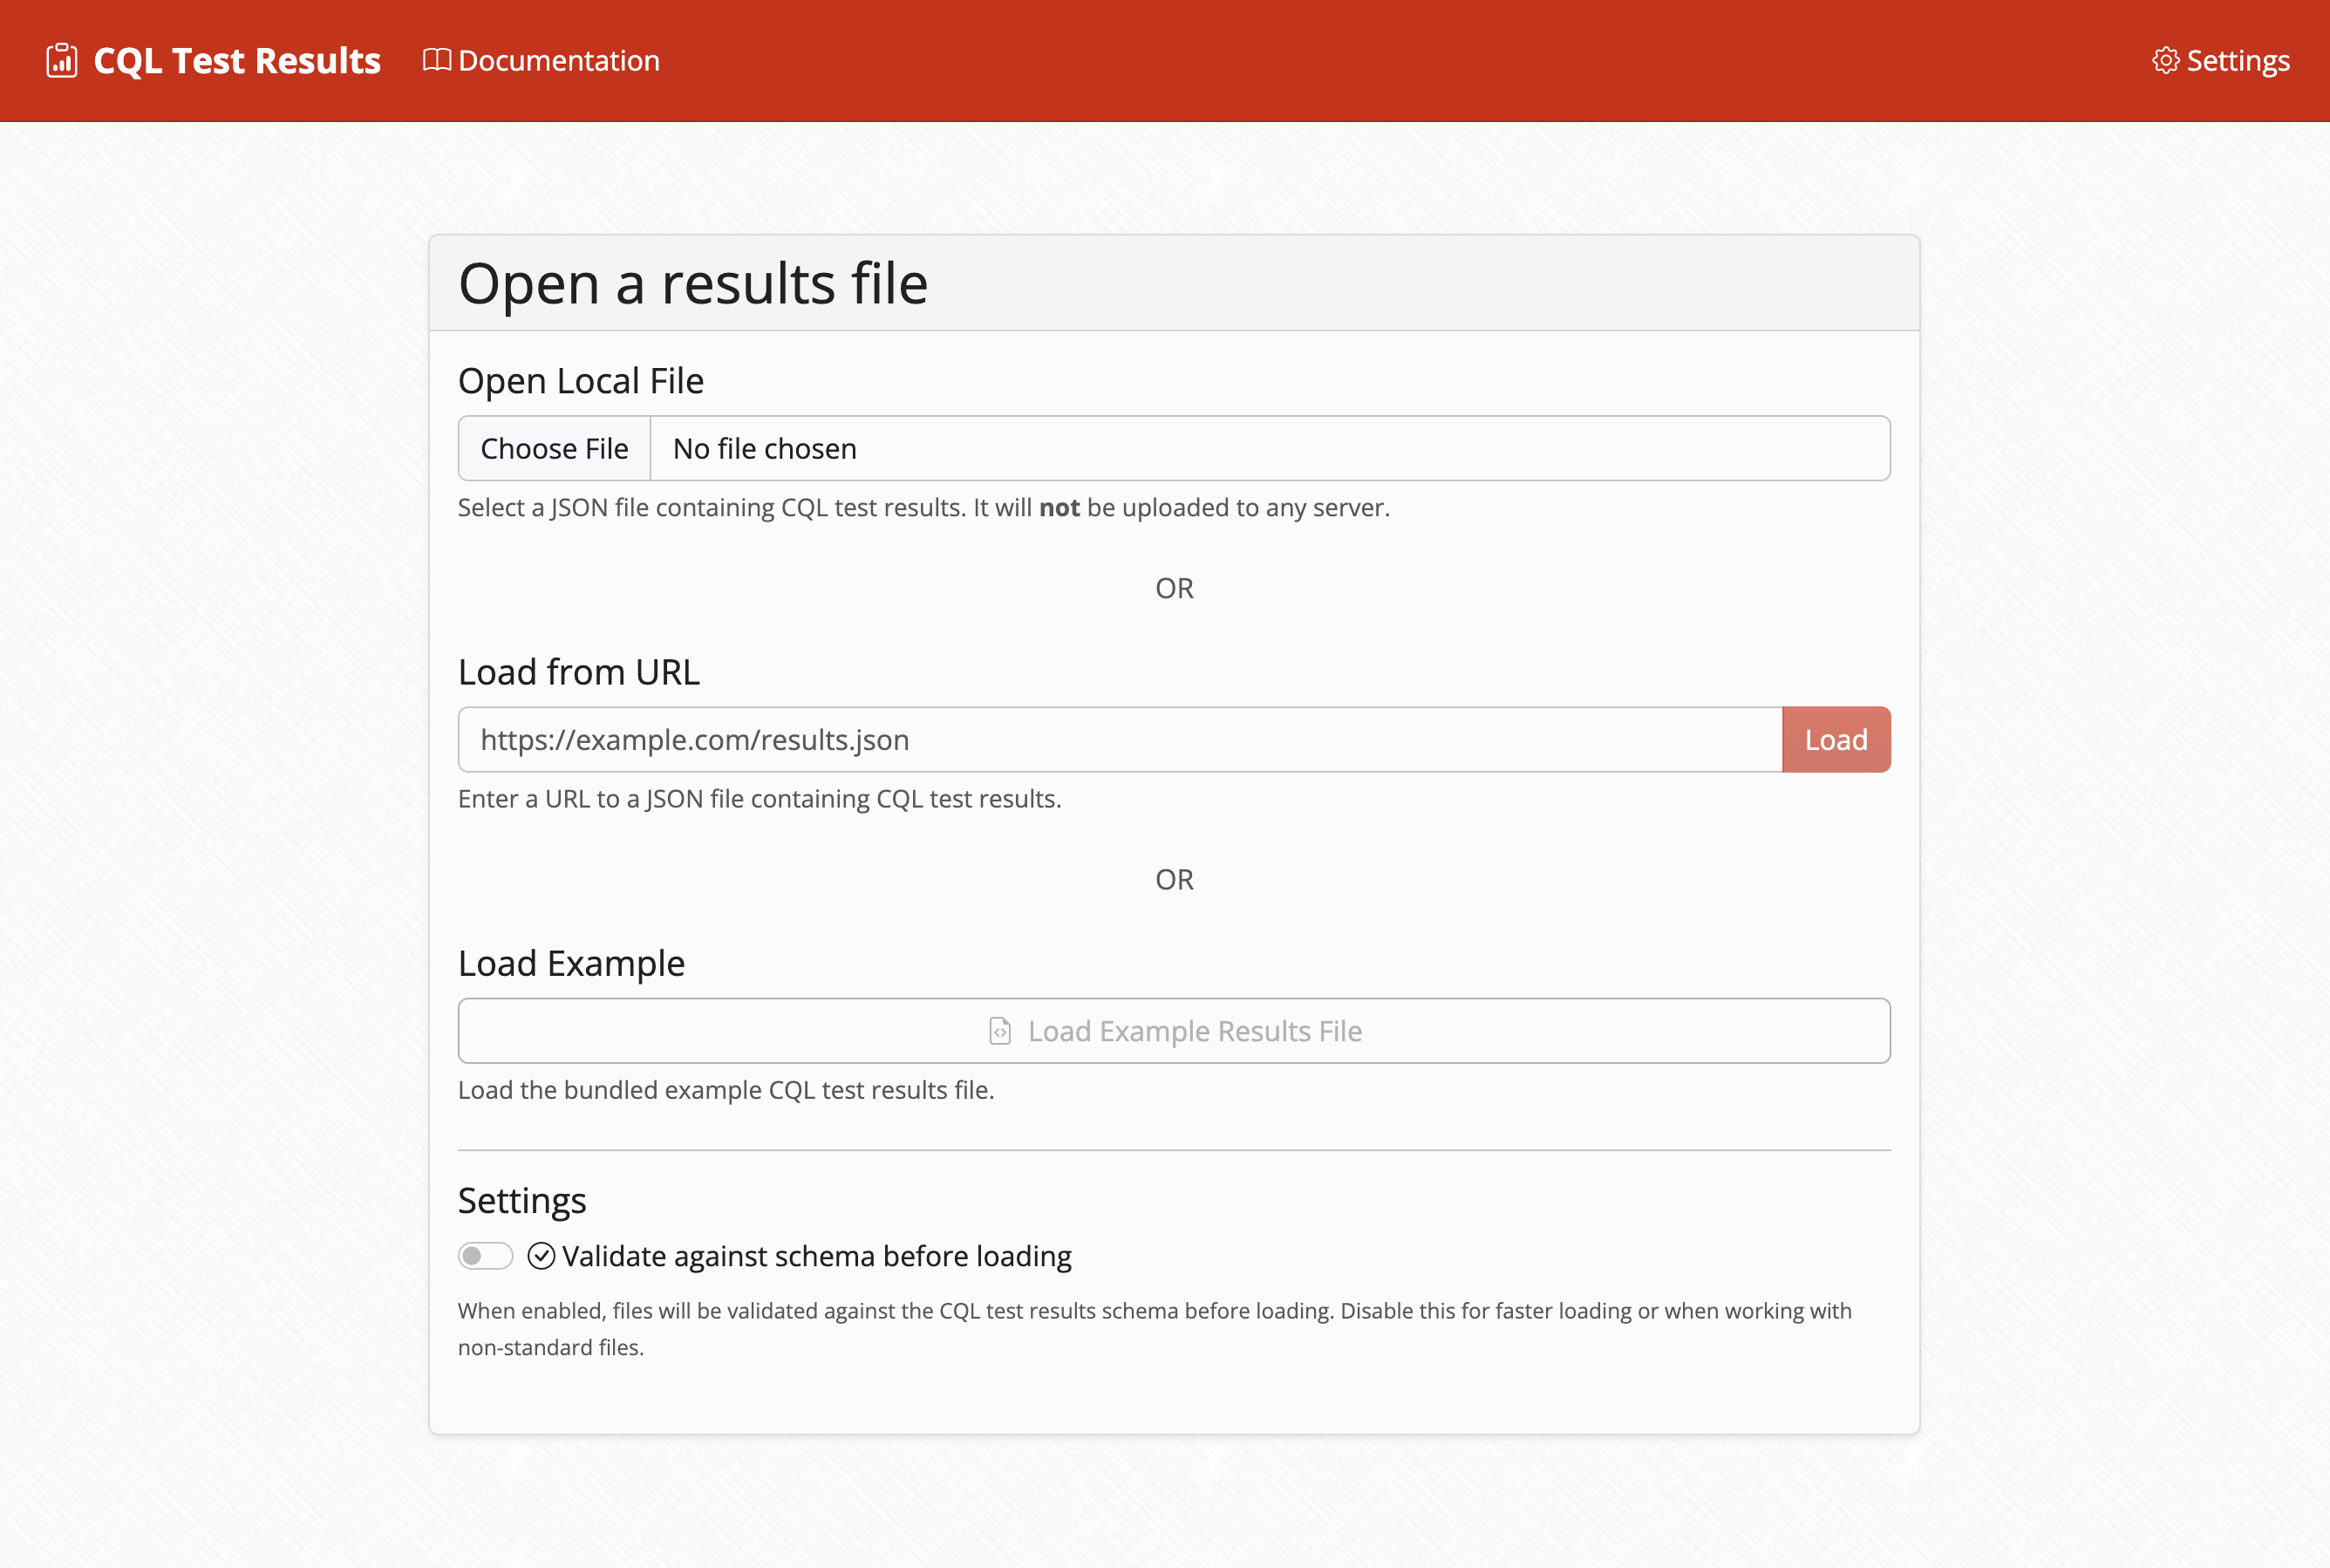Select the URL input showing results.json
Viewport: 2330px width, 1568px height.
coord(1100,739)
